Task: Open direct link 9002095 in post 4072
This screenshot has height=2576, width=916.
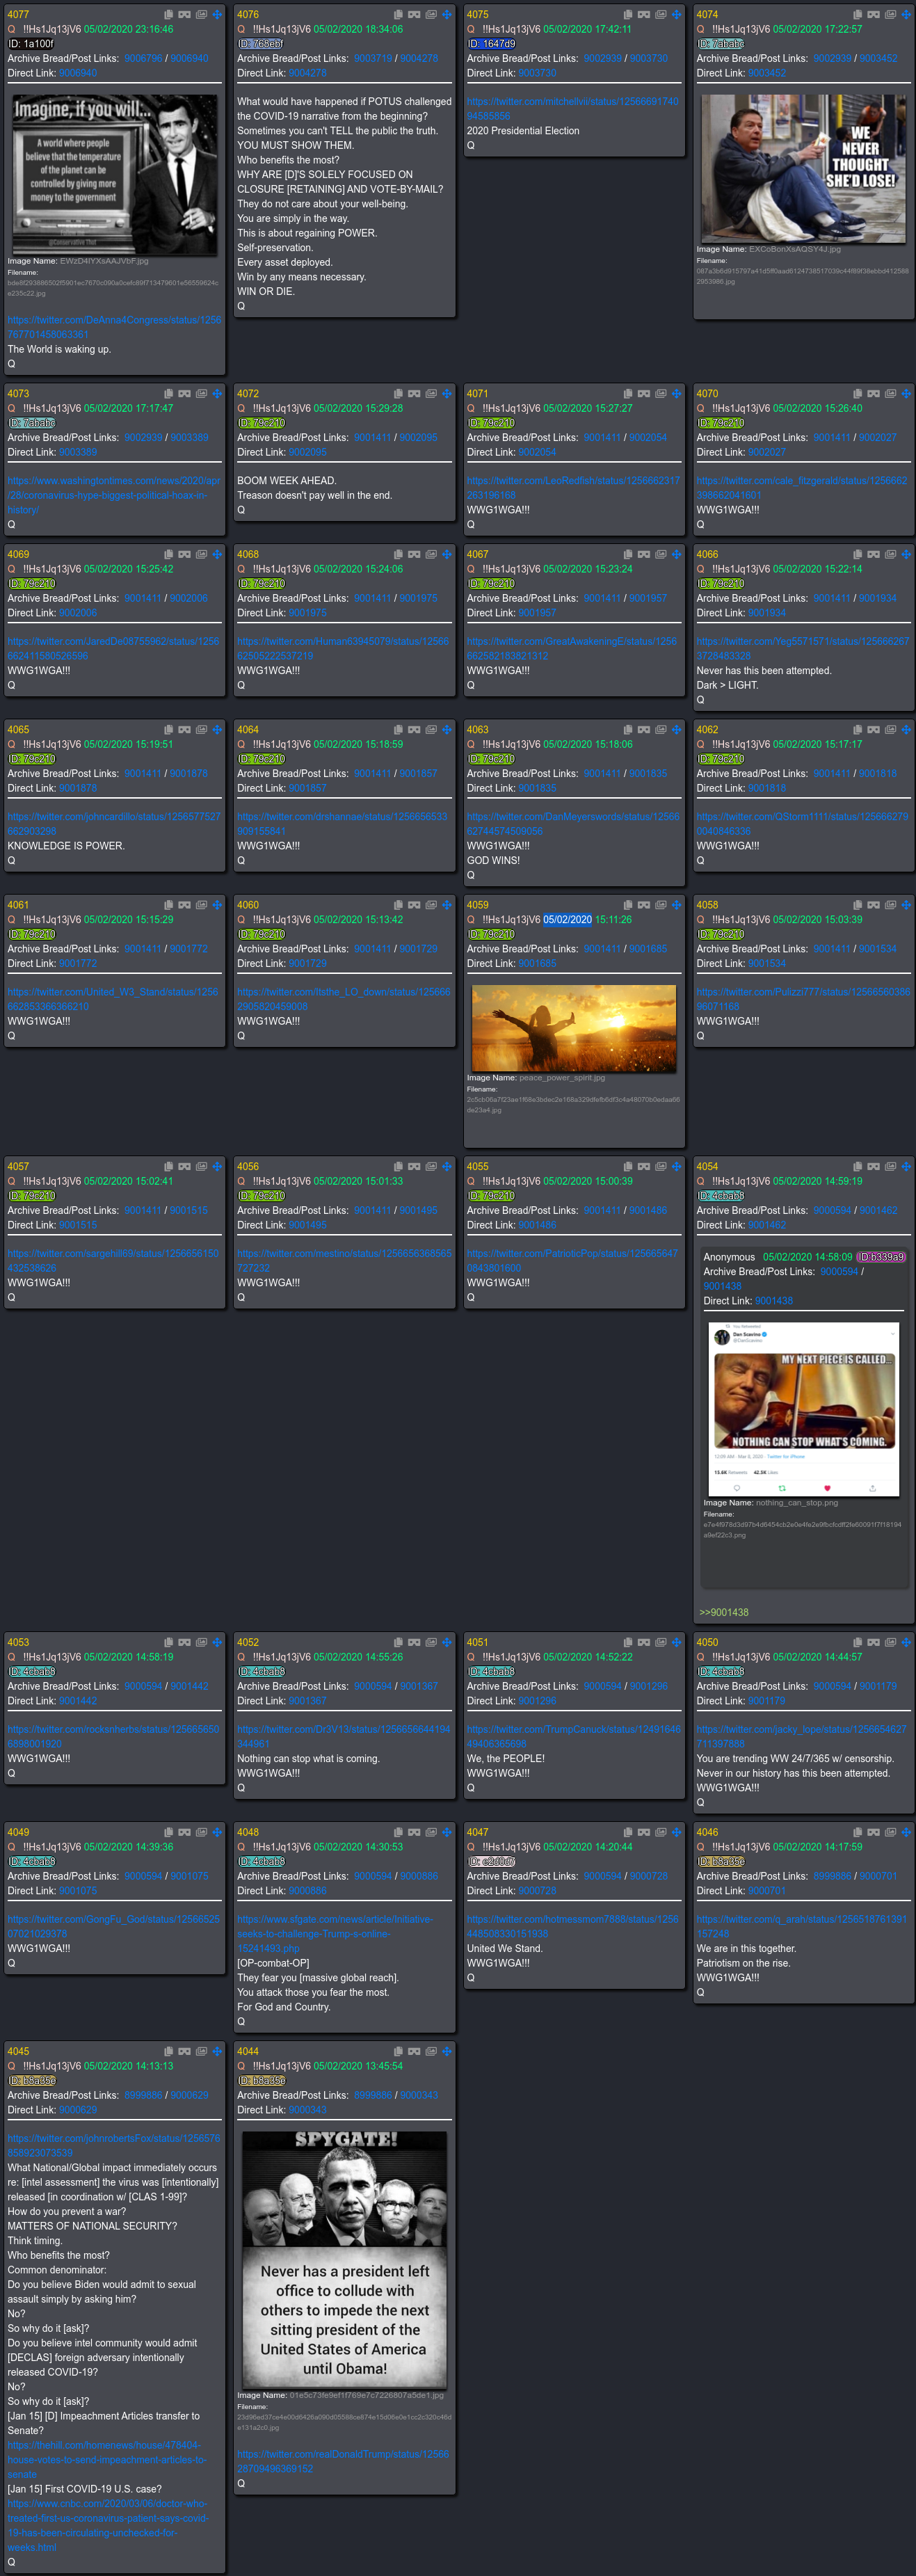Action: (308, 453)
